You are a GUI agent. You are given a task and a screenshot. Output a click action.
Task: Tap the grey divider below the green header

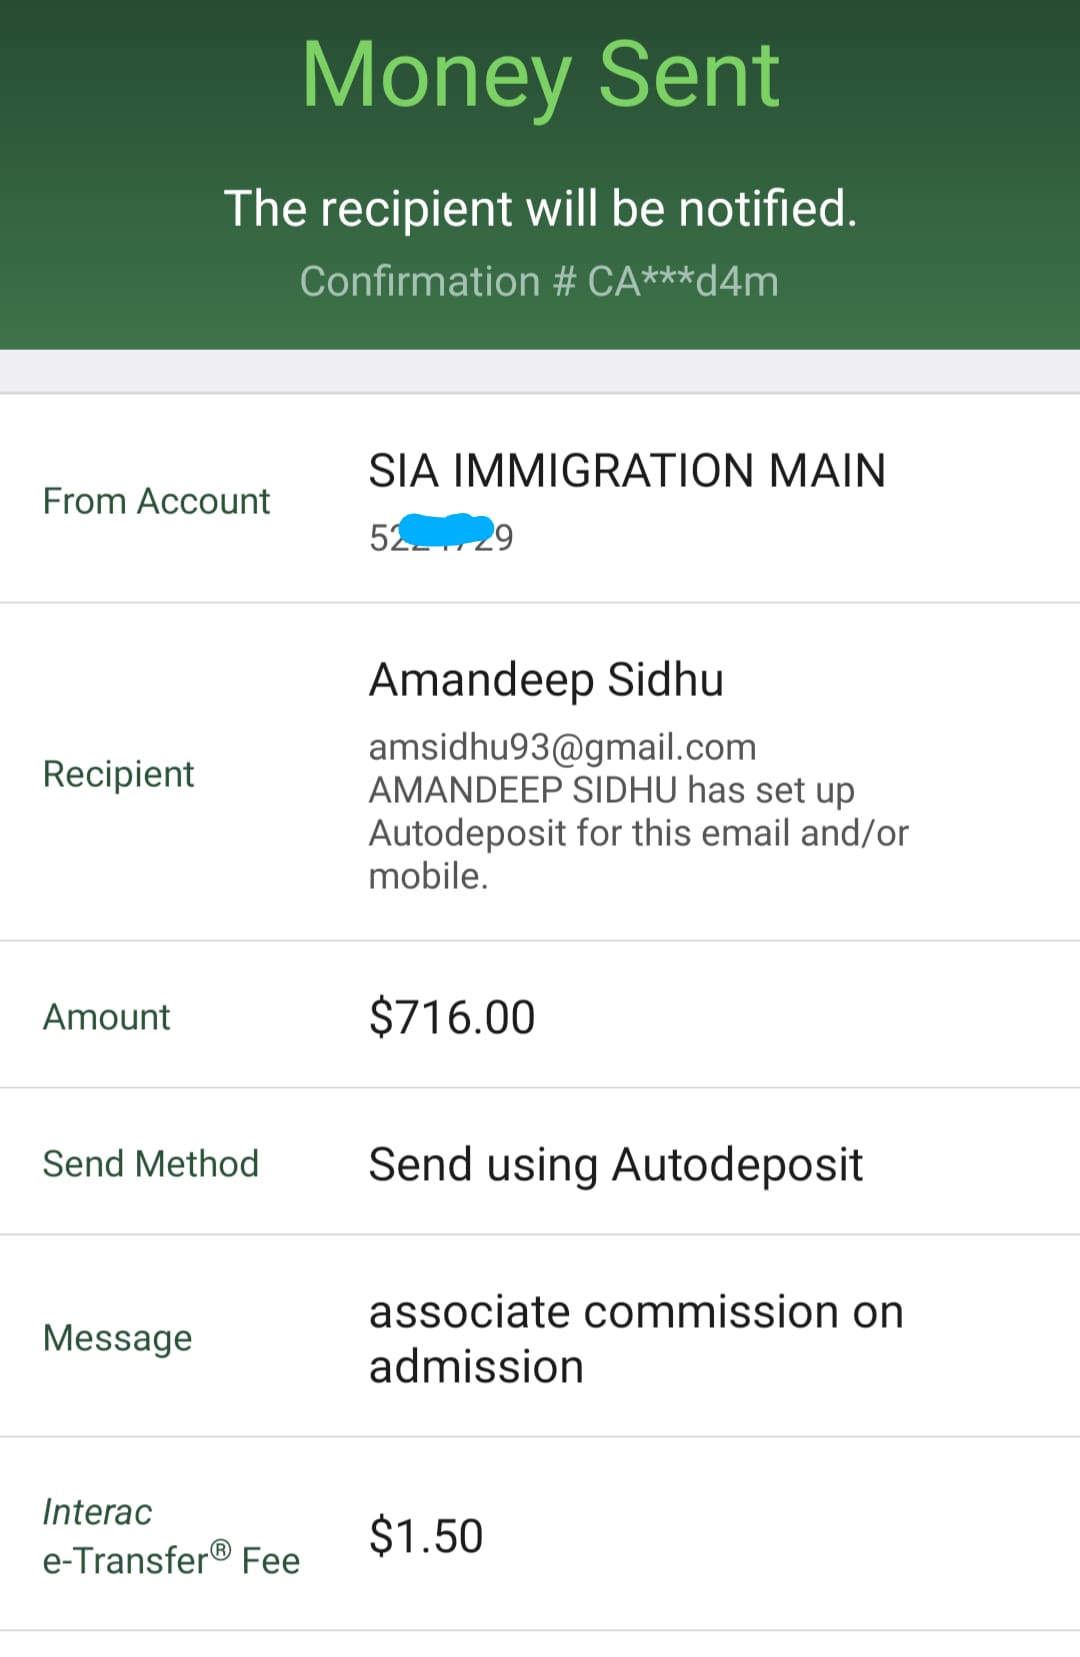pyautogui.click(x=540, y=372)
